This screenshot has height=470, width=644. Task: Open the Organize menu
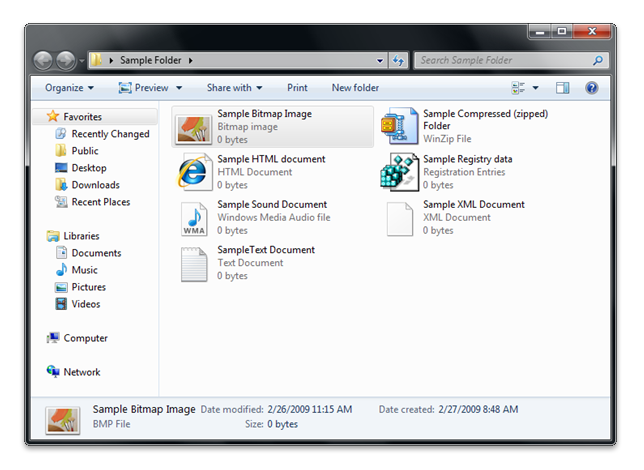click(x=69, y=88)
